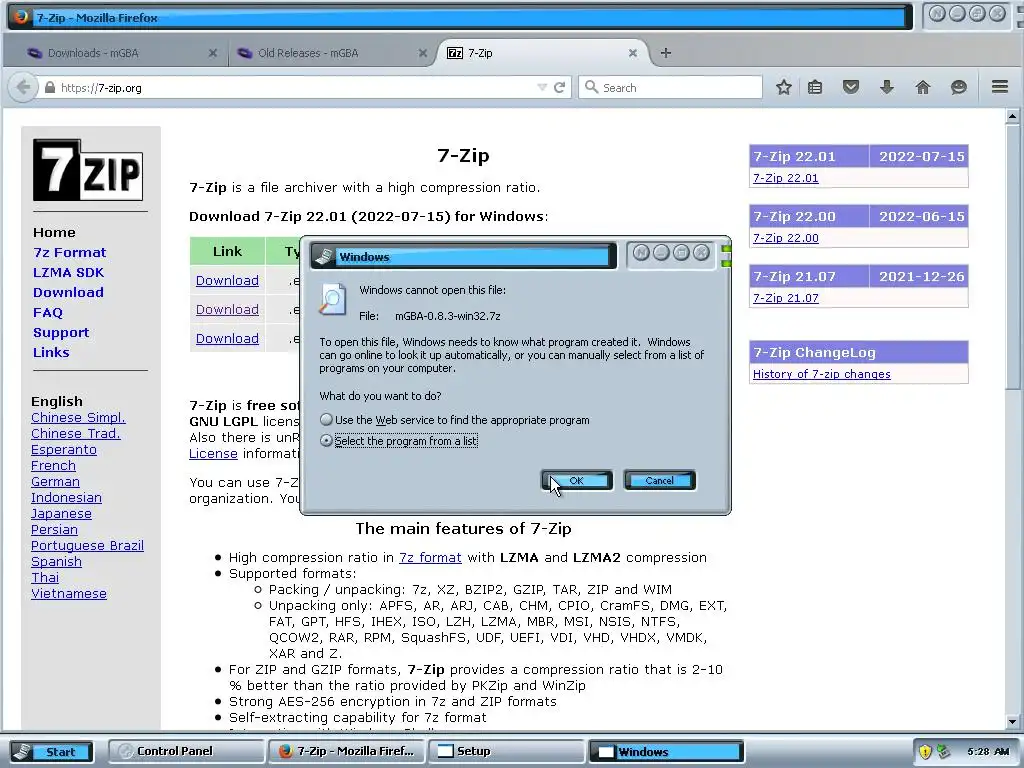Click the third Download link in table
This screenshot has height=768, width=1024.
(227, 338)
